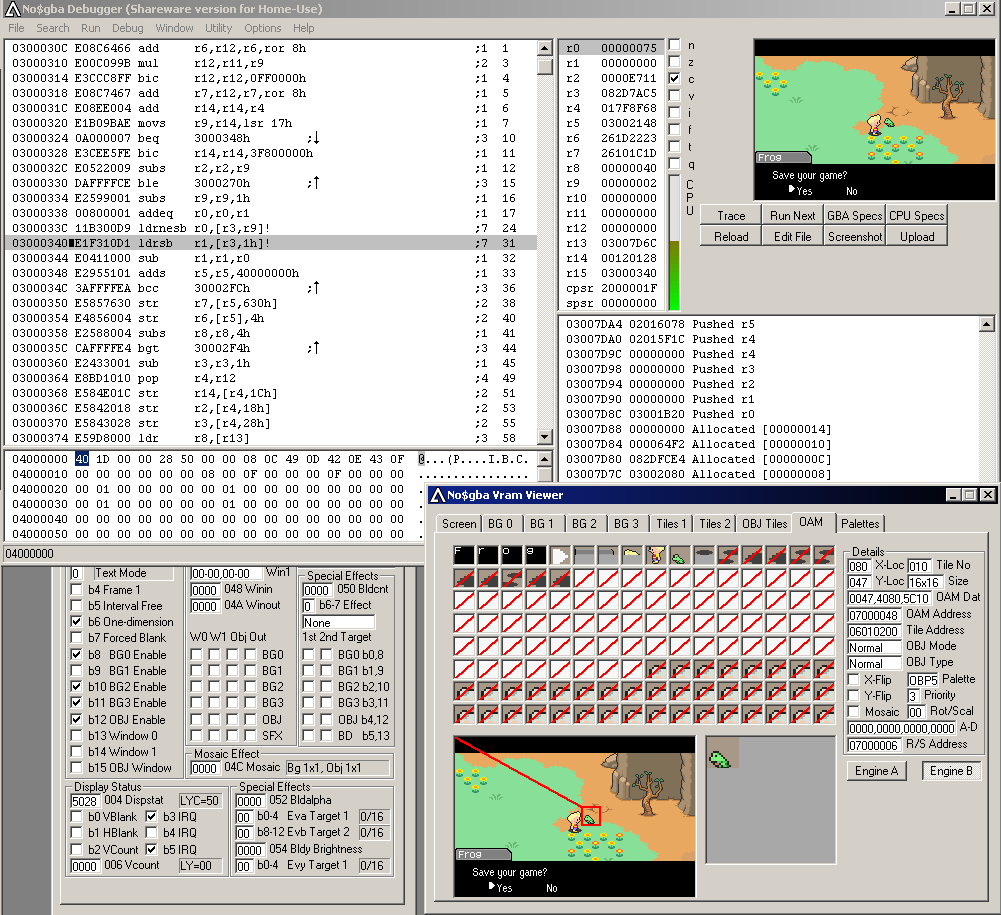
Task: Select the 'F' letter sprite in OAM grid
Action: (464, 555)
